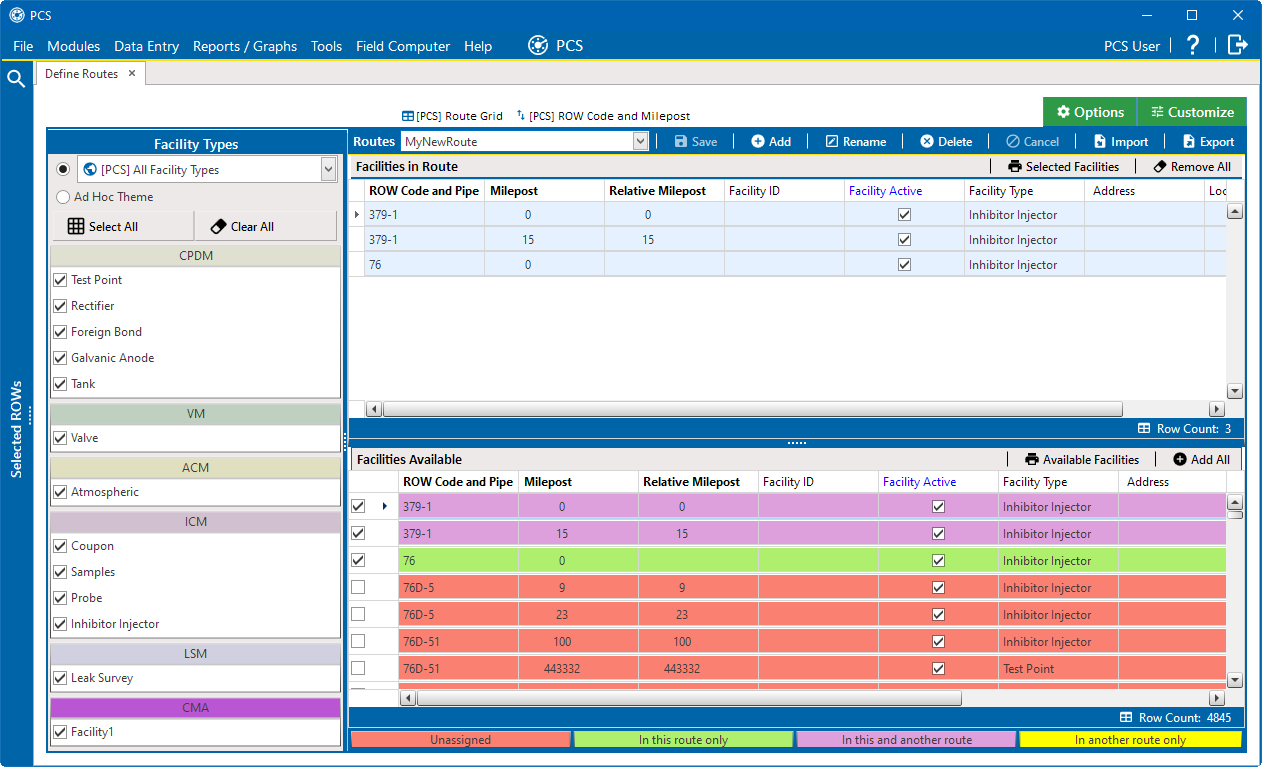Open the Help menu

[x=478, y=46]
